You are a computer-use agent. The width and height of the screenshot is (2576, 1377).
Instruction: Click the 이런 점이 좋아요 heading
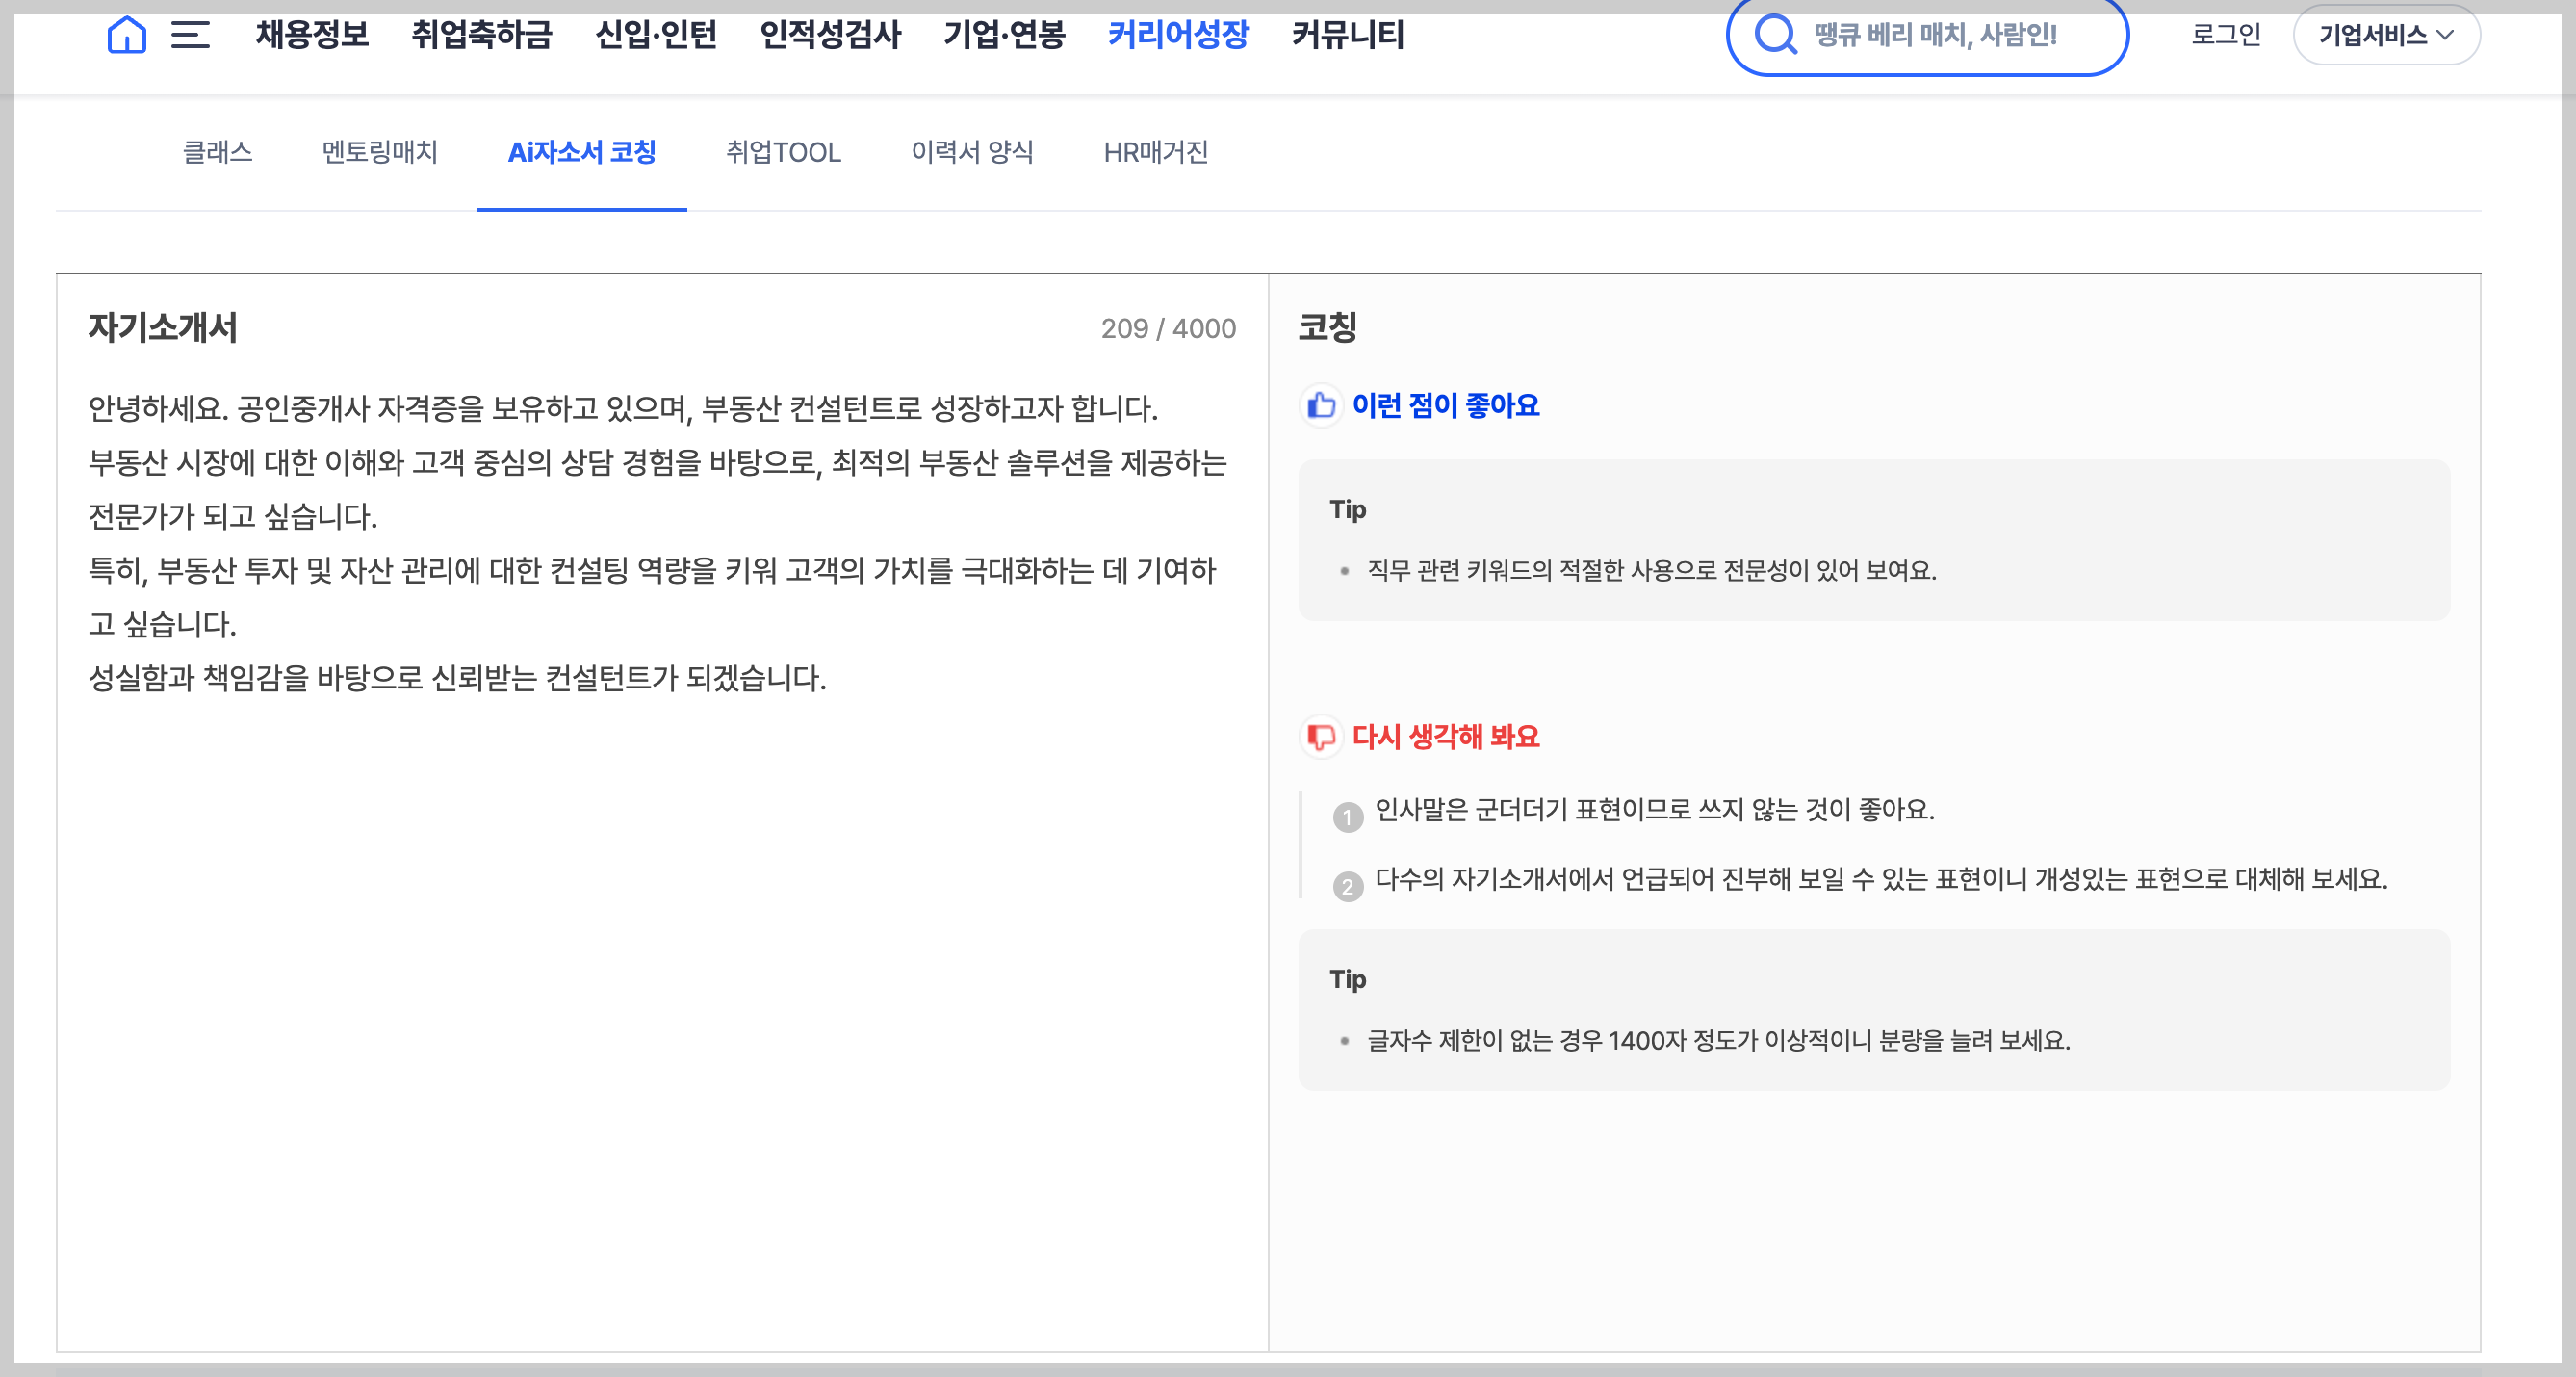pos(1445,405)
